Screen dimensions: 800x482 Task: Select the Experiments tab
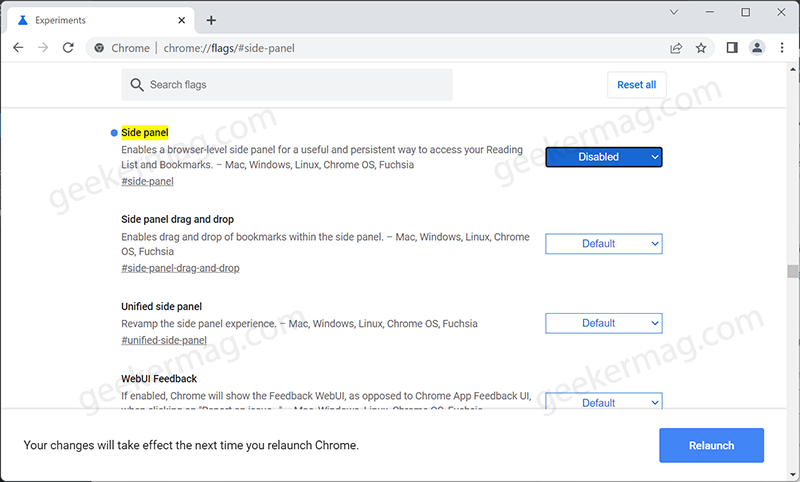[x=101, y=20]
